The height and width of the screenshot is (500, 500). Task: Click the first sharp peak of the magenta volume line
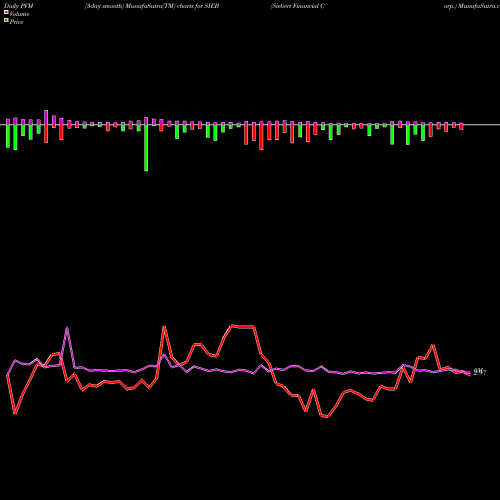67,329
